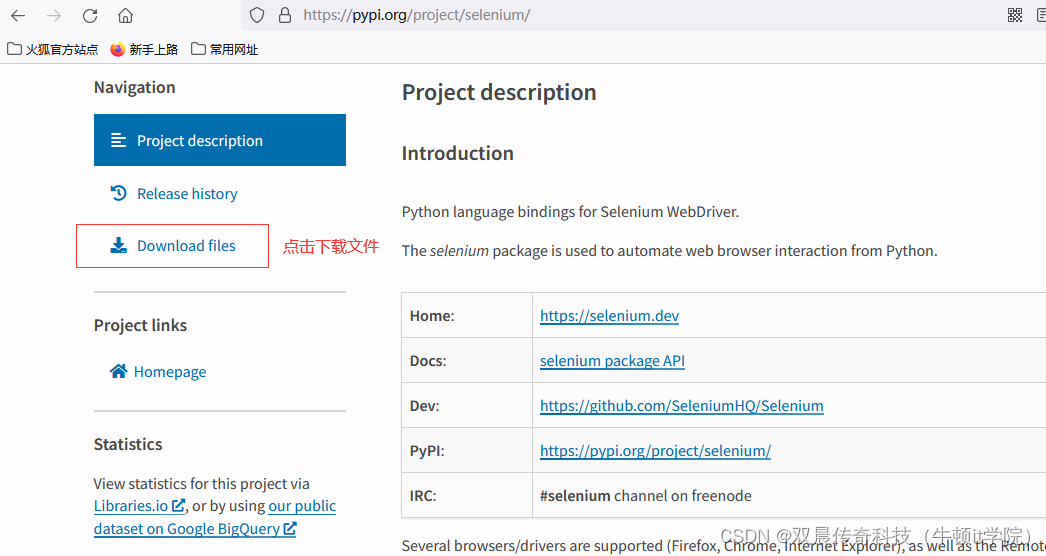Viewport: 1046px width, 556px height.
Task: Click the Download files arrow icon
Action: pyautogui.click(x=118, y=246)
